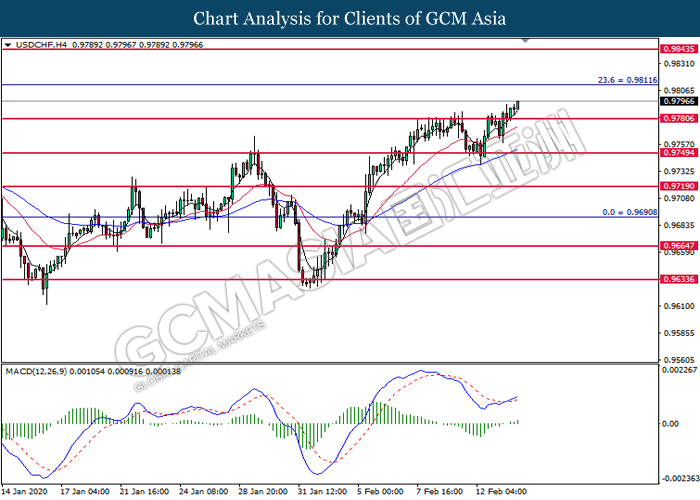Click the 14 Jan 2020 date label

(x=26, y=492)
